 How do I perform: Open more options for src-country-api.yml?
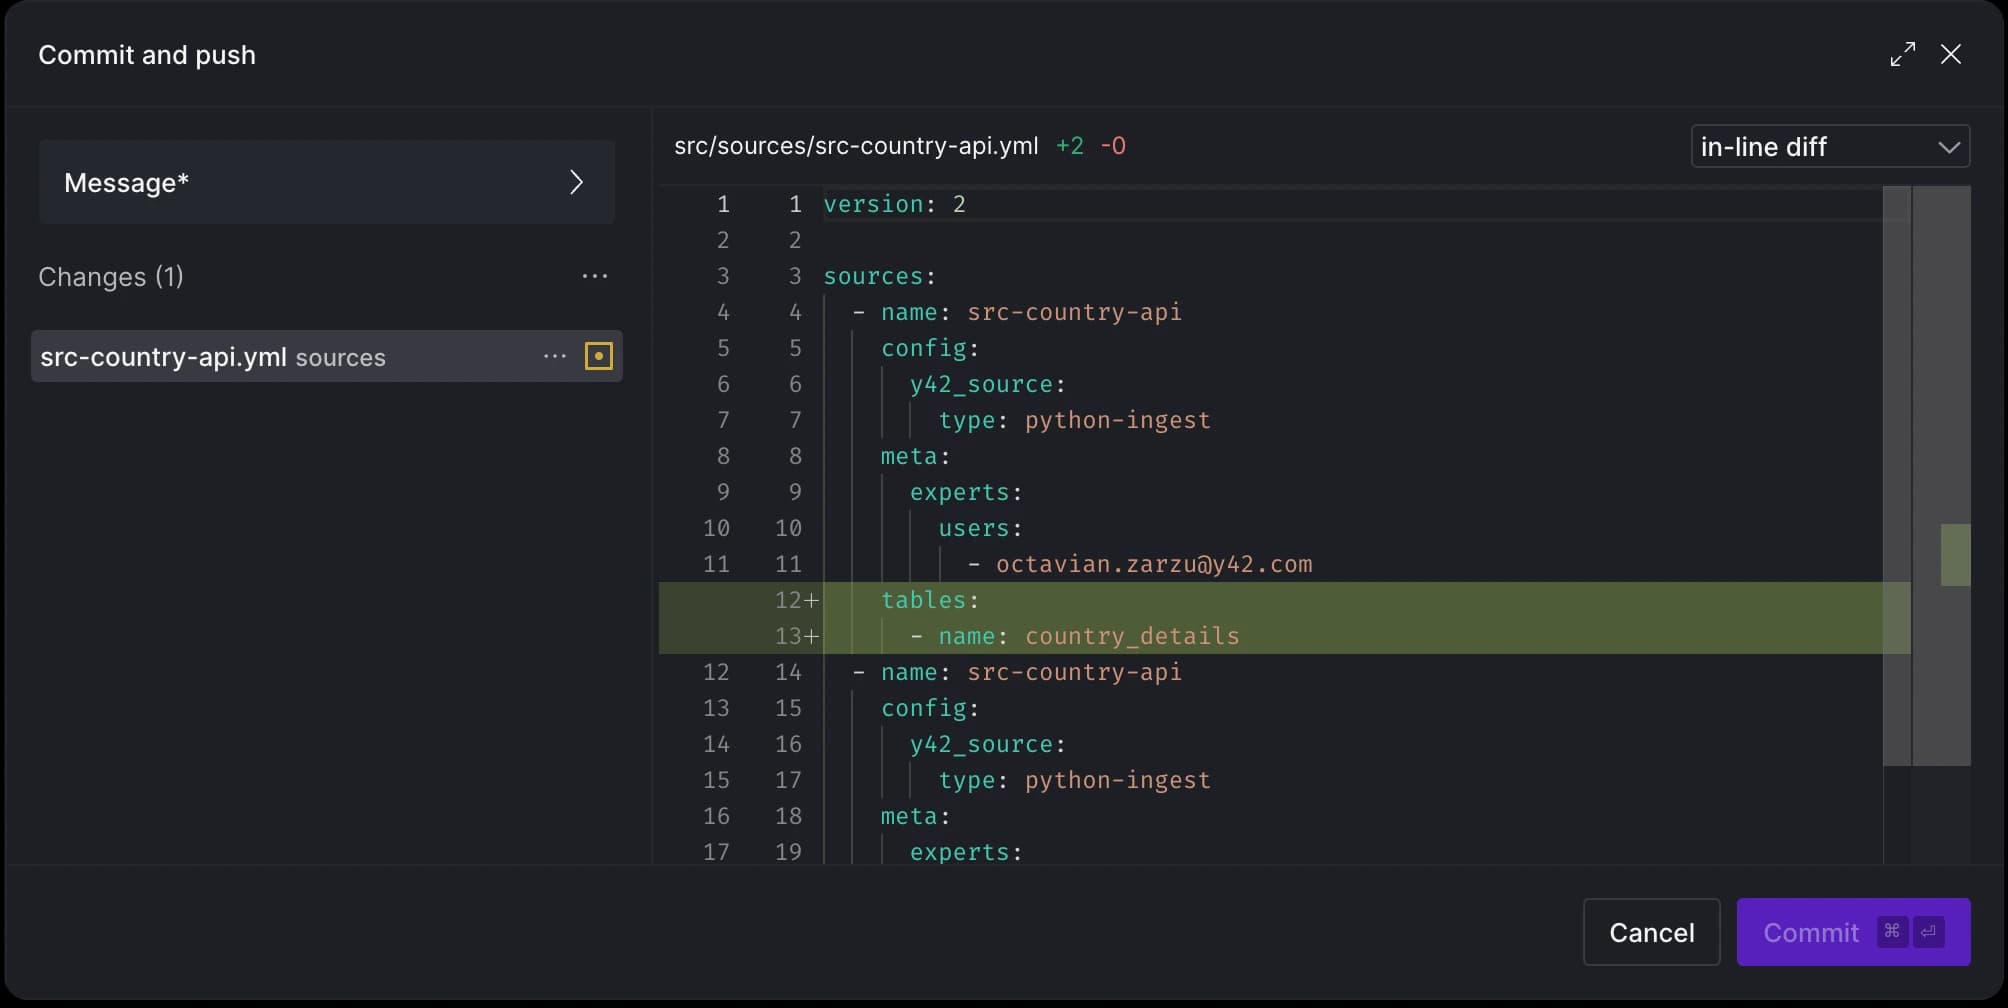pos(555,356)
